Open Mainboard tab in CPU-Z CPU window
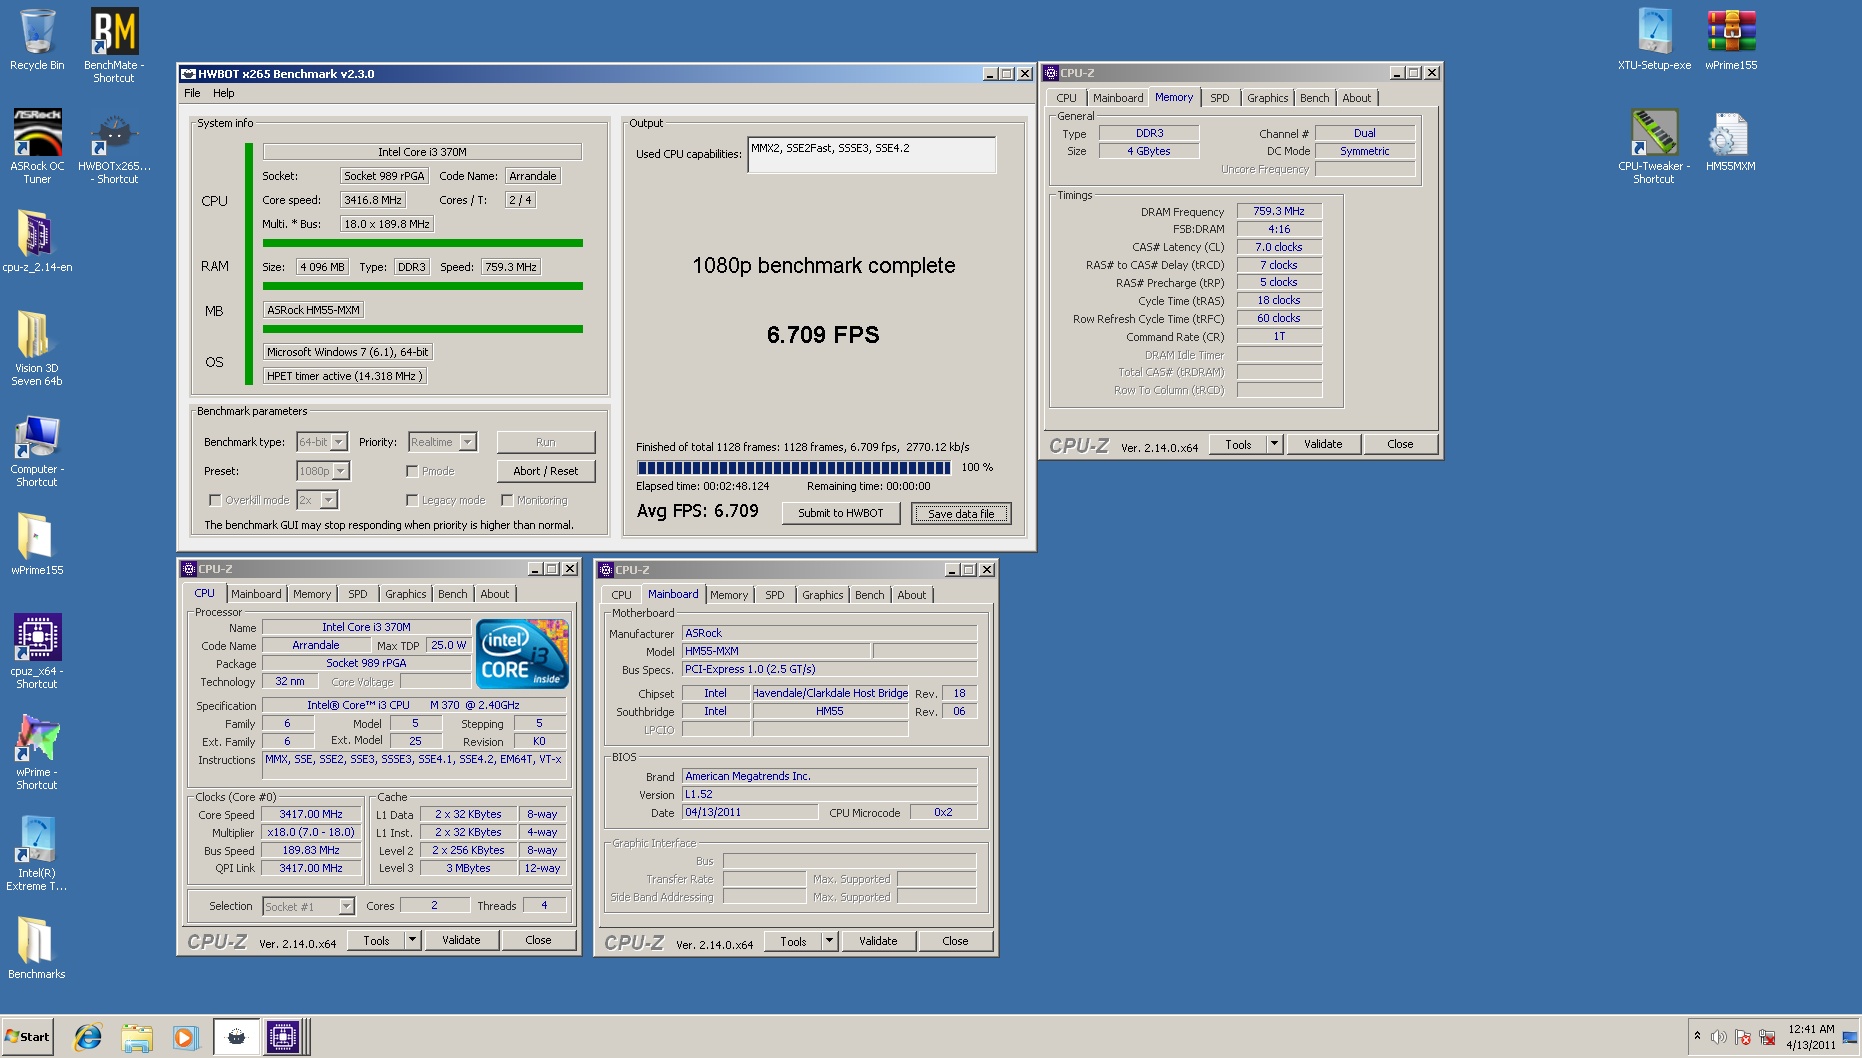 (x=256, y=594)
